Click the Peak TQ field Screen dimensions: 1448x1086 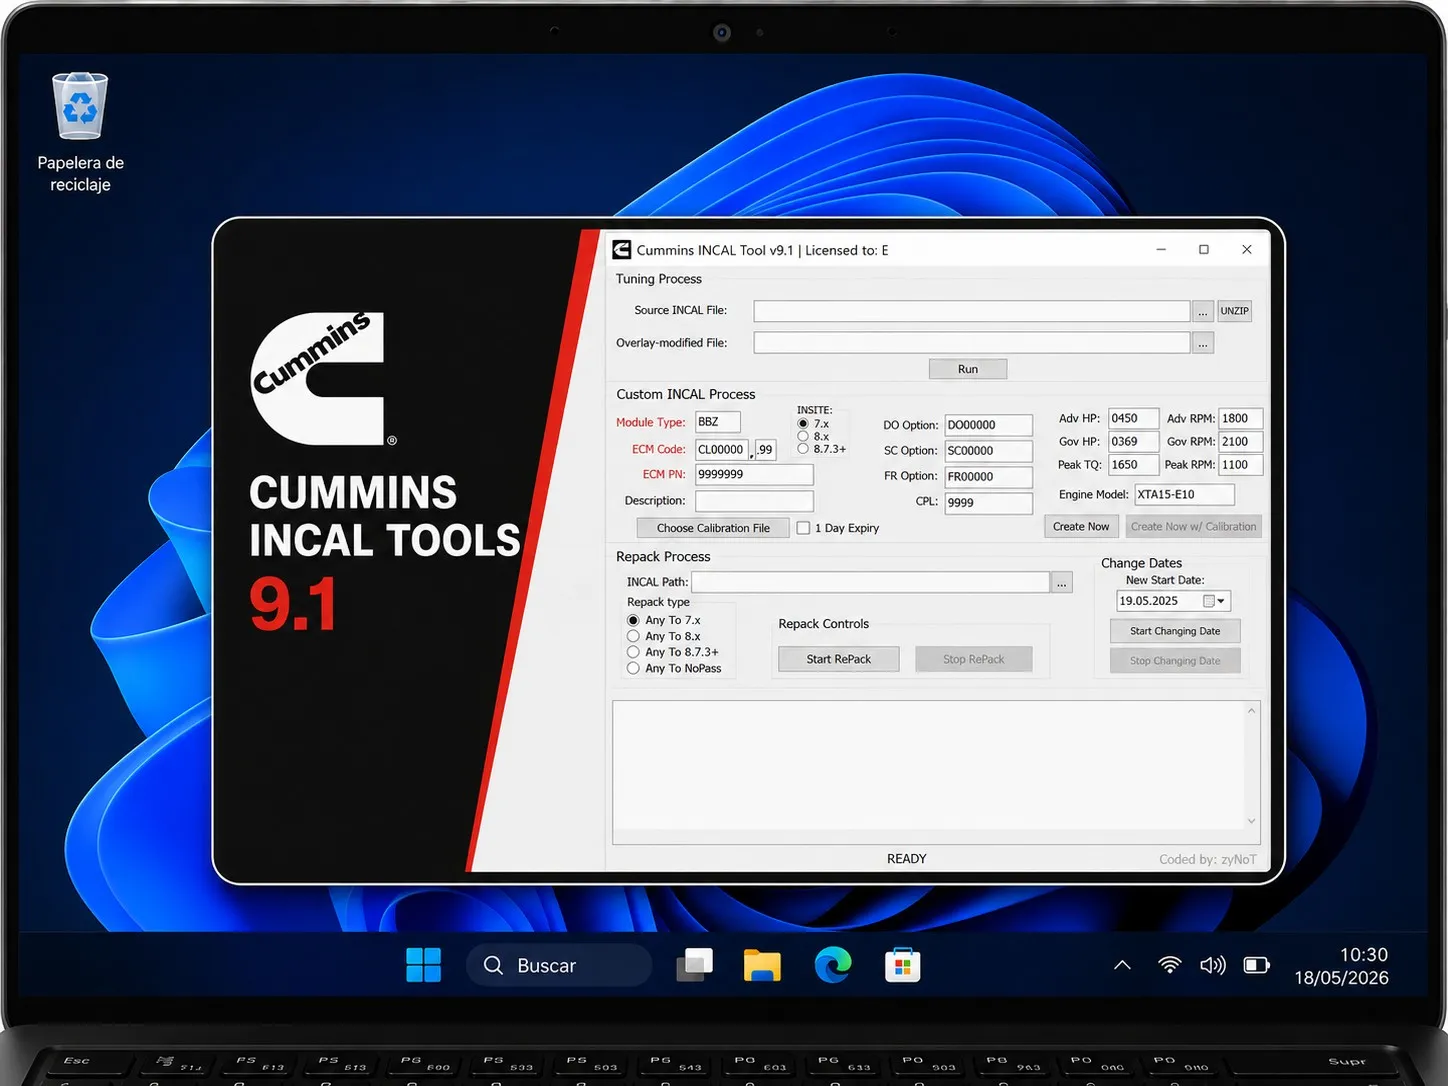pos(1133,464)
